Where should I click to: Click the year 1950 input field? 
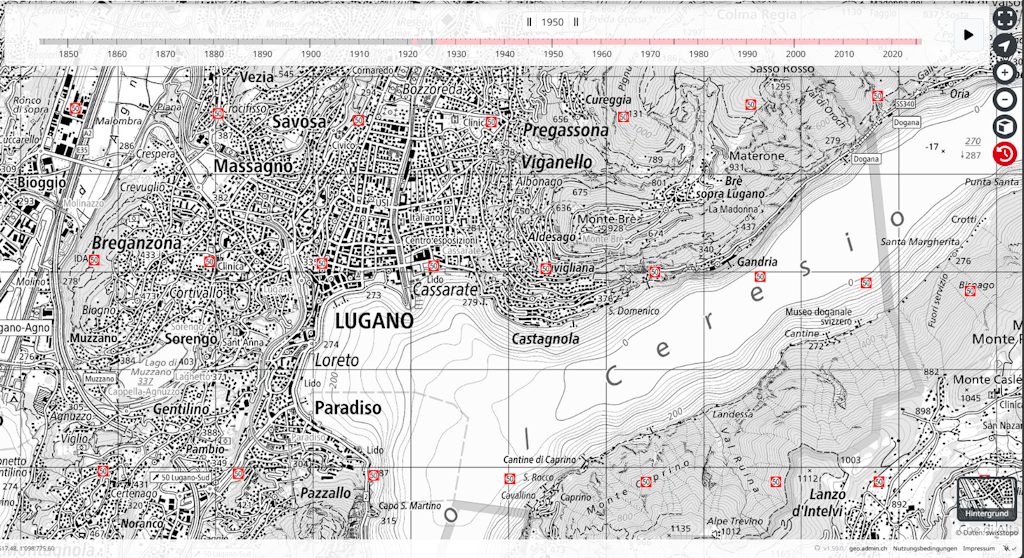(552, 21)
